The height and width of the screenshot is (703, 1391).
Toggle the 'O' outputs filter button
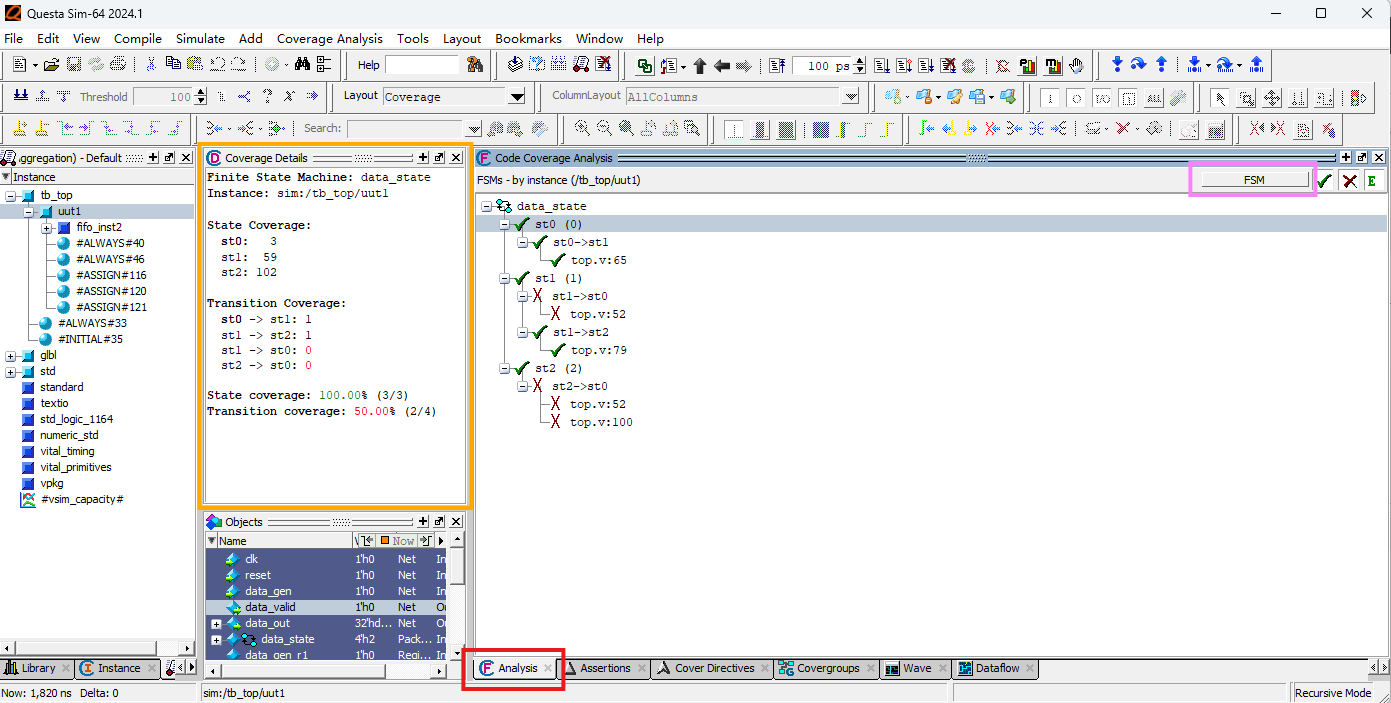tap(1076, 98)
